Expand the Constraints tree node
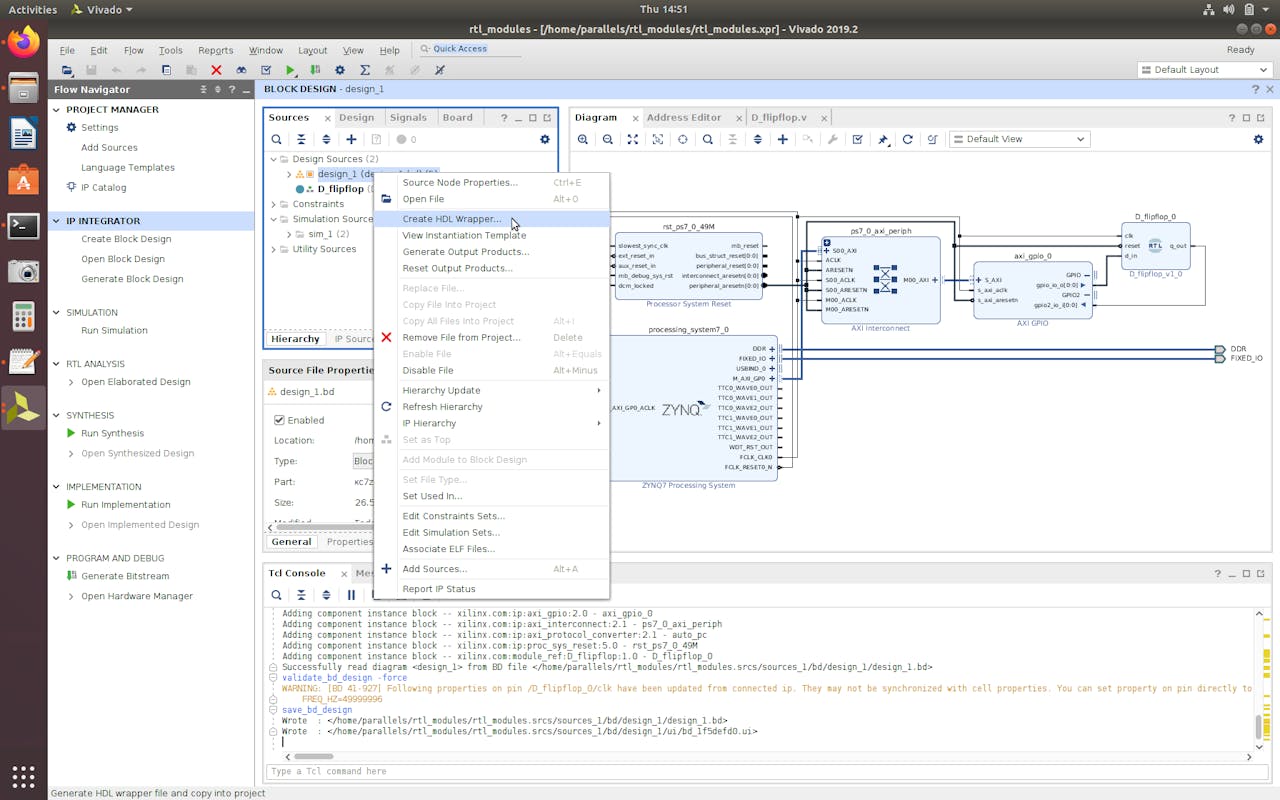Screen dimensions: 1280x800 tap(274, 204)
